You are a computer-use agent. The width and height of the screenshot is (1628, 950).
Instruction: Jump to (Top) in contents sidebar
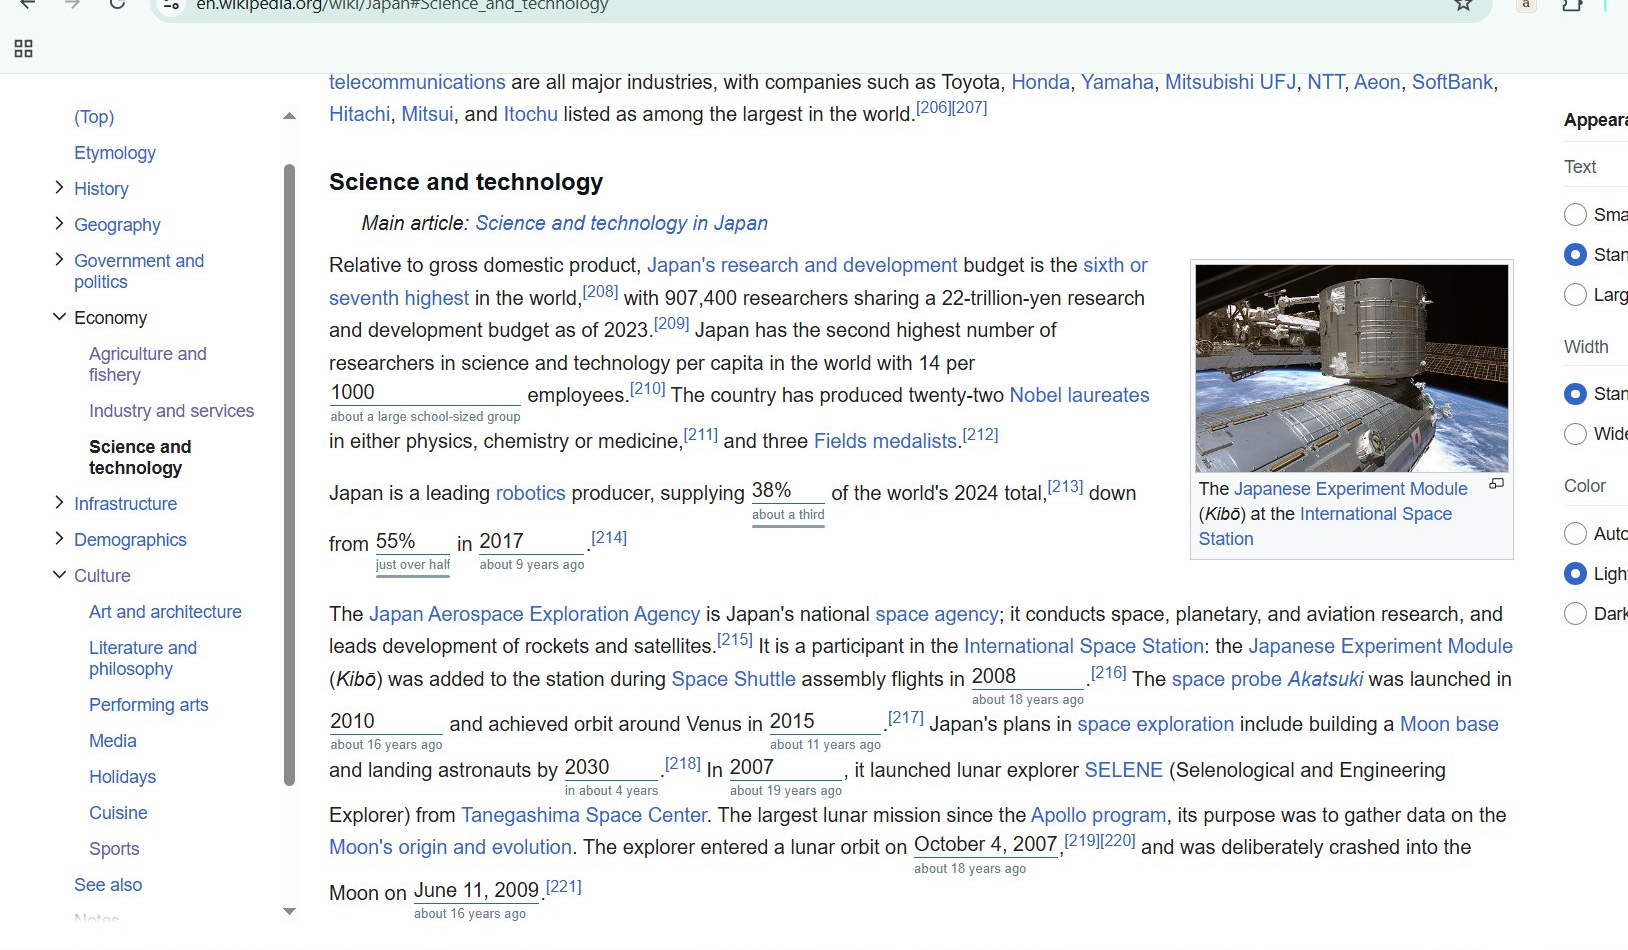tap(94, 117)
